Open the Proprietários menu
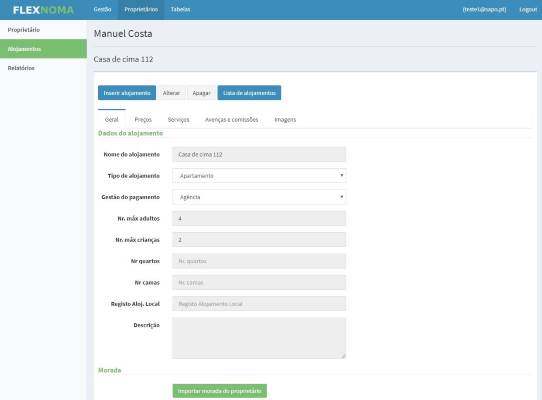The image size is (542, 400). point(141,10)
